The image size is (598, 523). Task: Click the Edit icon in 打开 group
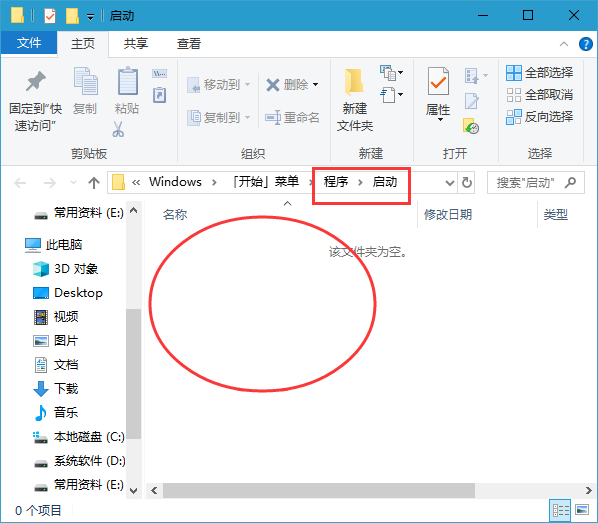click(472, 101)
